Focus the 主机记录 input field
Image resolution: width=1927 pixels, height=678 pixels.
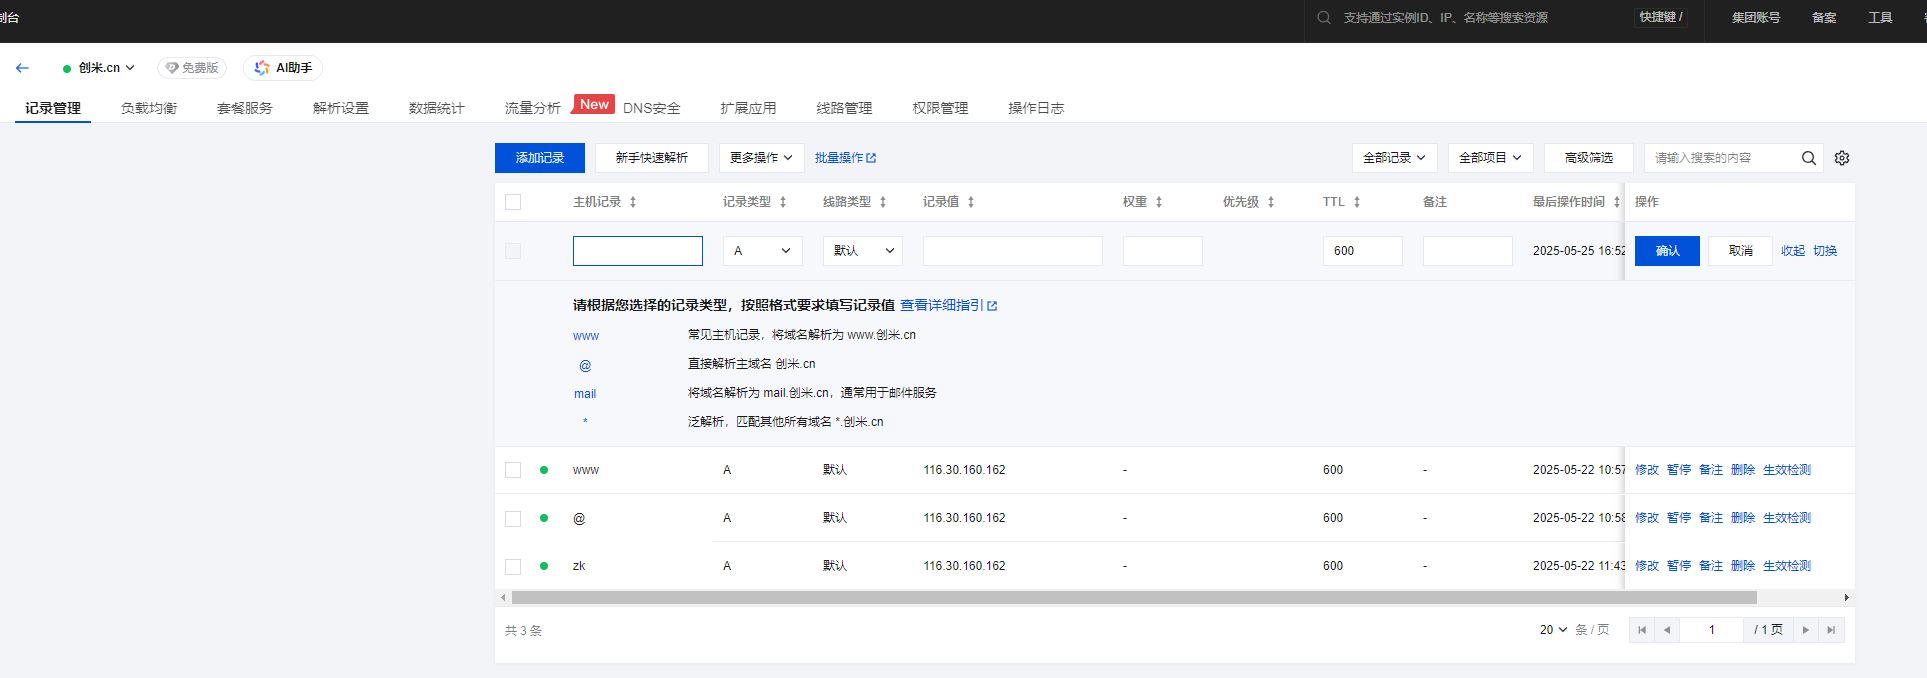click(637, 251)
